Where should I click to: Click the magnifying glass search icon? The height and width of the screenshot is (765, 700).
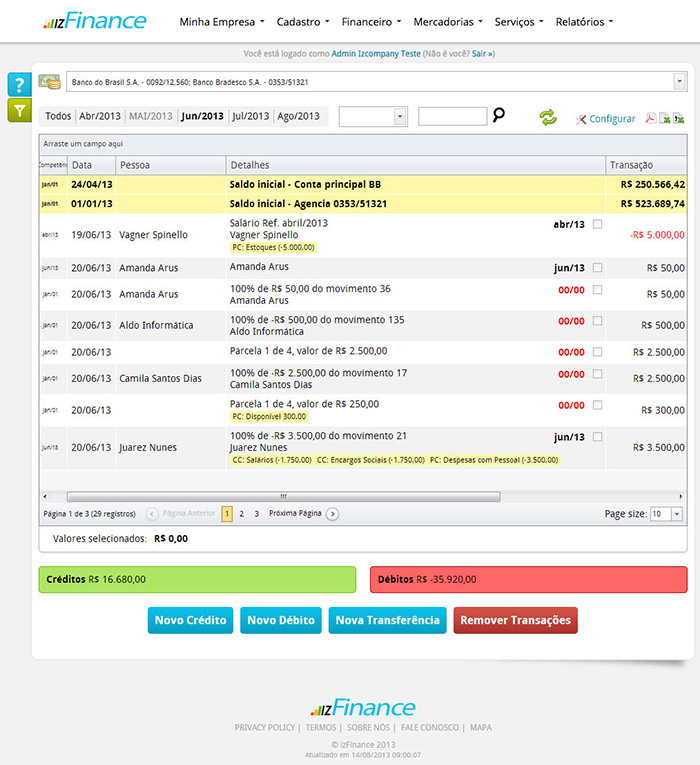[x=499, y=116]
